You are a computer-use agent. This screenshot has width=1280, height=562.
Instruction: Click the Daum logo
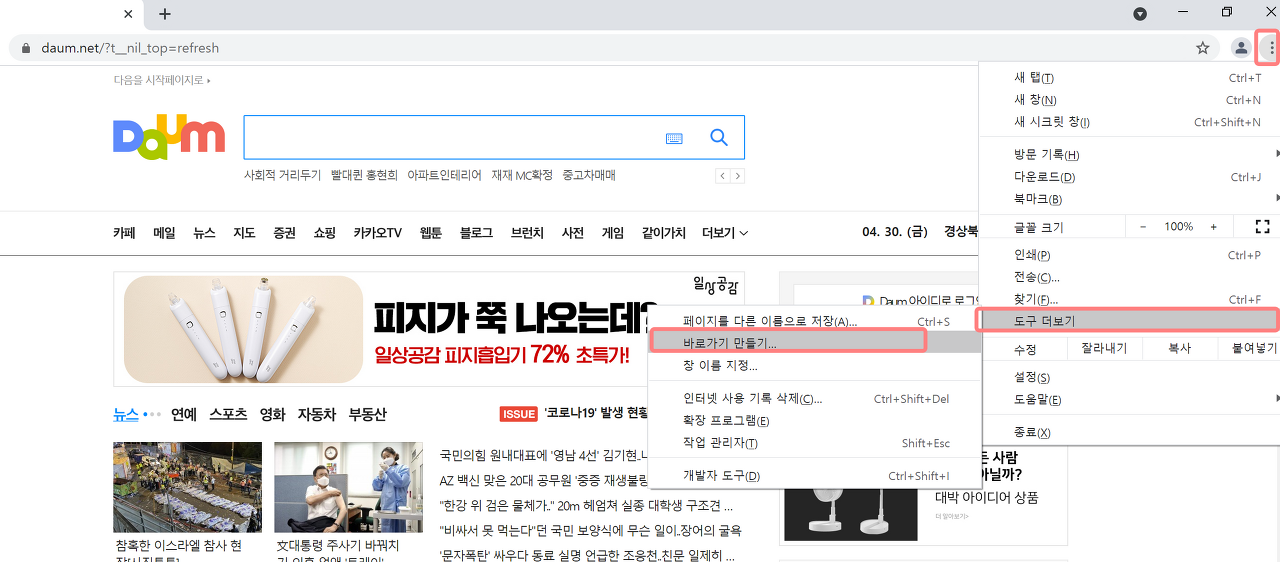pos(169,137)
